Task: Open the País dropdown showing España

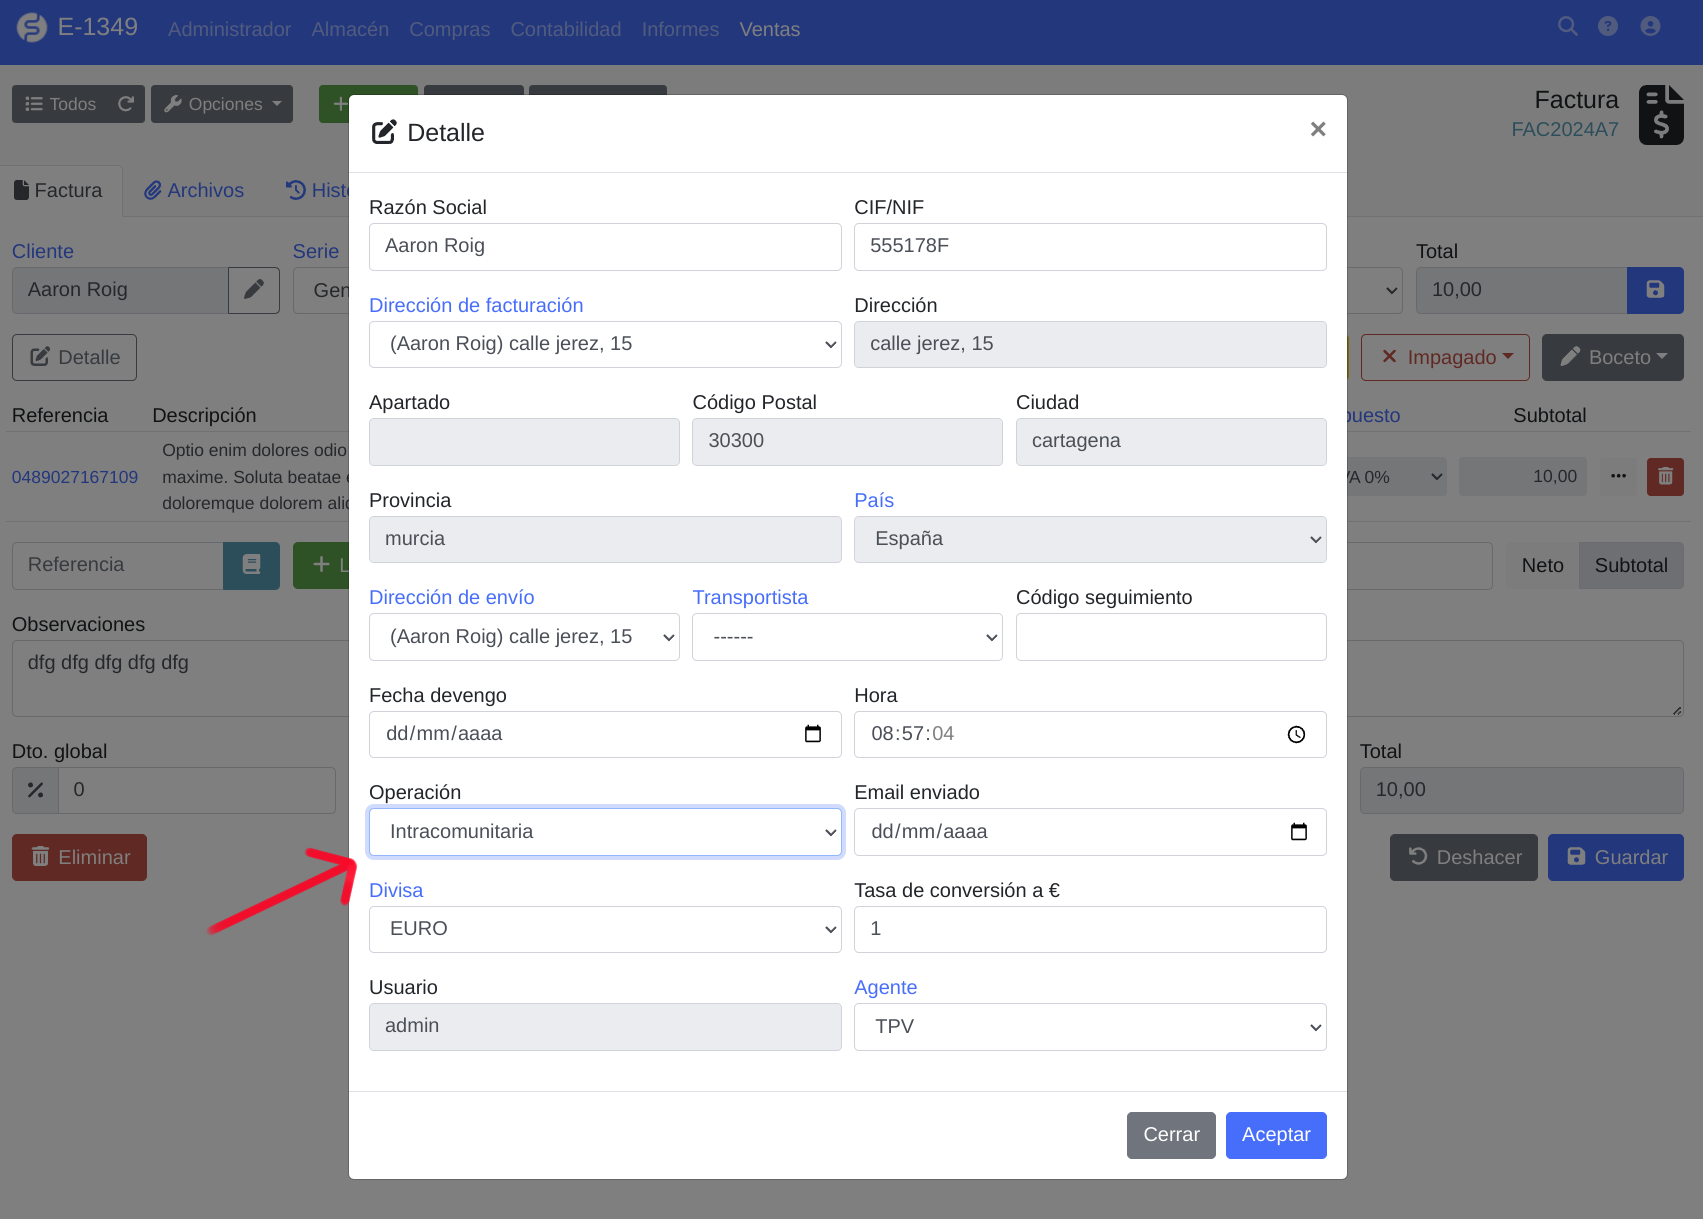Action: pyautogui.click(x=1090, y=539)
